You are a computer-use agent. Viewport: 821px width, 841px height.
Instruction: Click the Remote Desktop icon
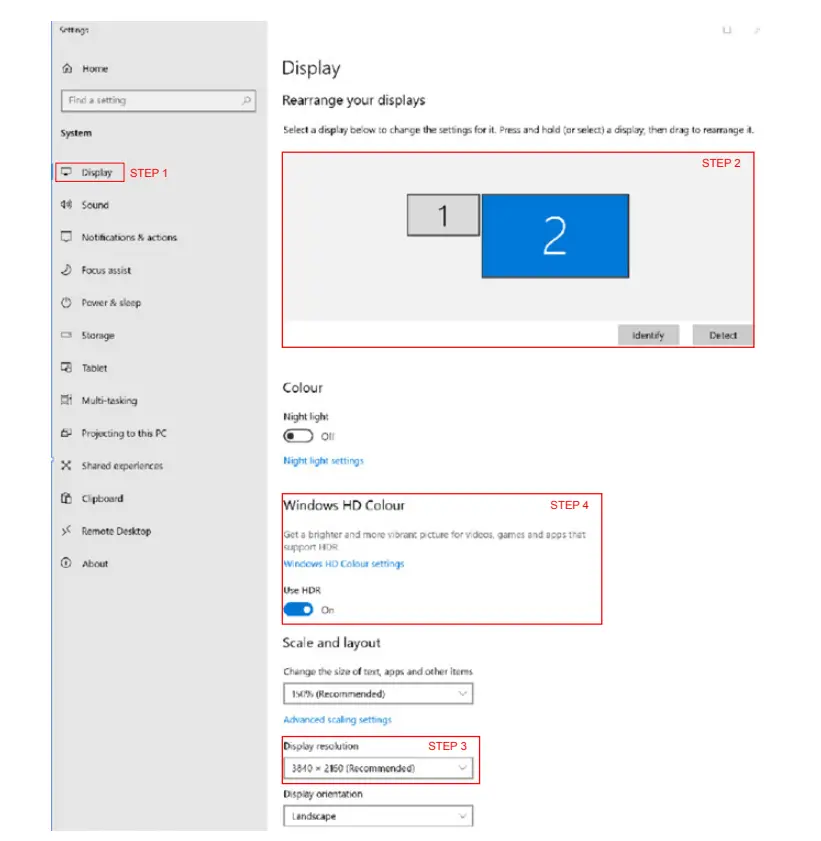coord(66,530)
